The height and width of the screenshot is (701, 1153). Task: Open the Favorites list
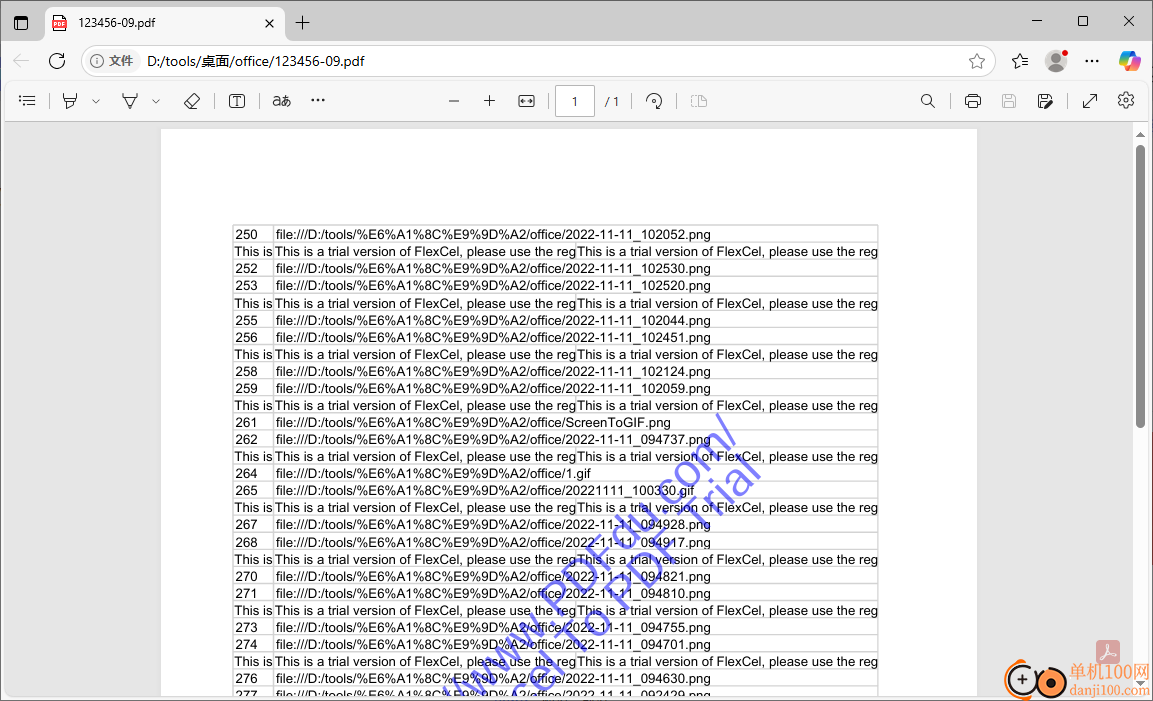pyautogui.click(x=1020, y=61)
